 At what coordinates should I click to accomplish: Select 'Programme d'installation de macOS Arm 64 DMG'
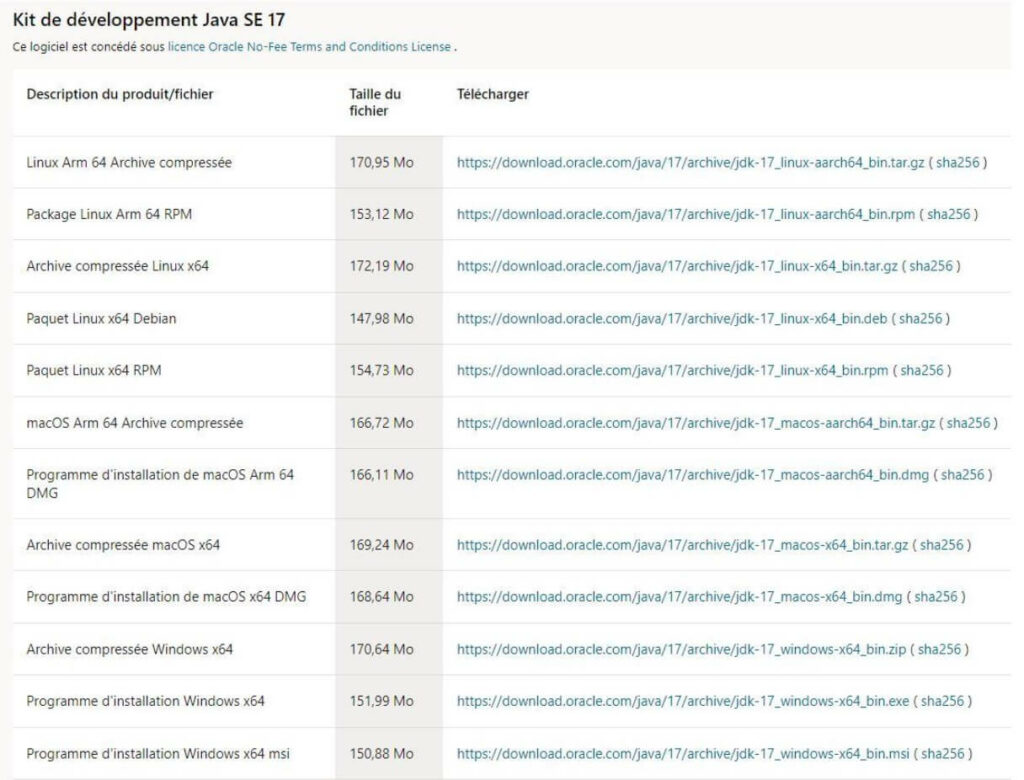(x=160, y=484)
